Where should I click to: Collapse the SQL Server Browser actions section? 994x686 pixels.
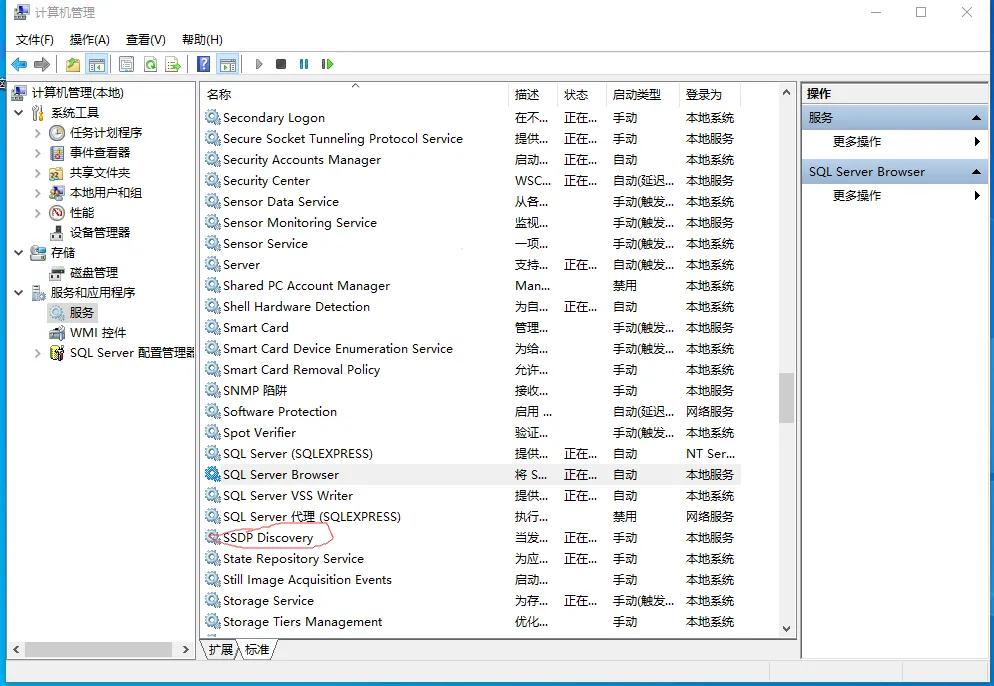pyautogui.click(x=977, y=172)
